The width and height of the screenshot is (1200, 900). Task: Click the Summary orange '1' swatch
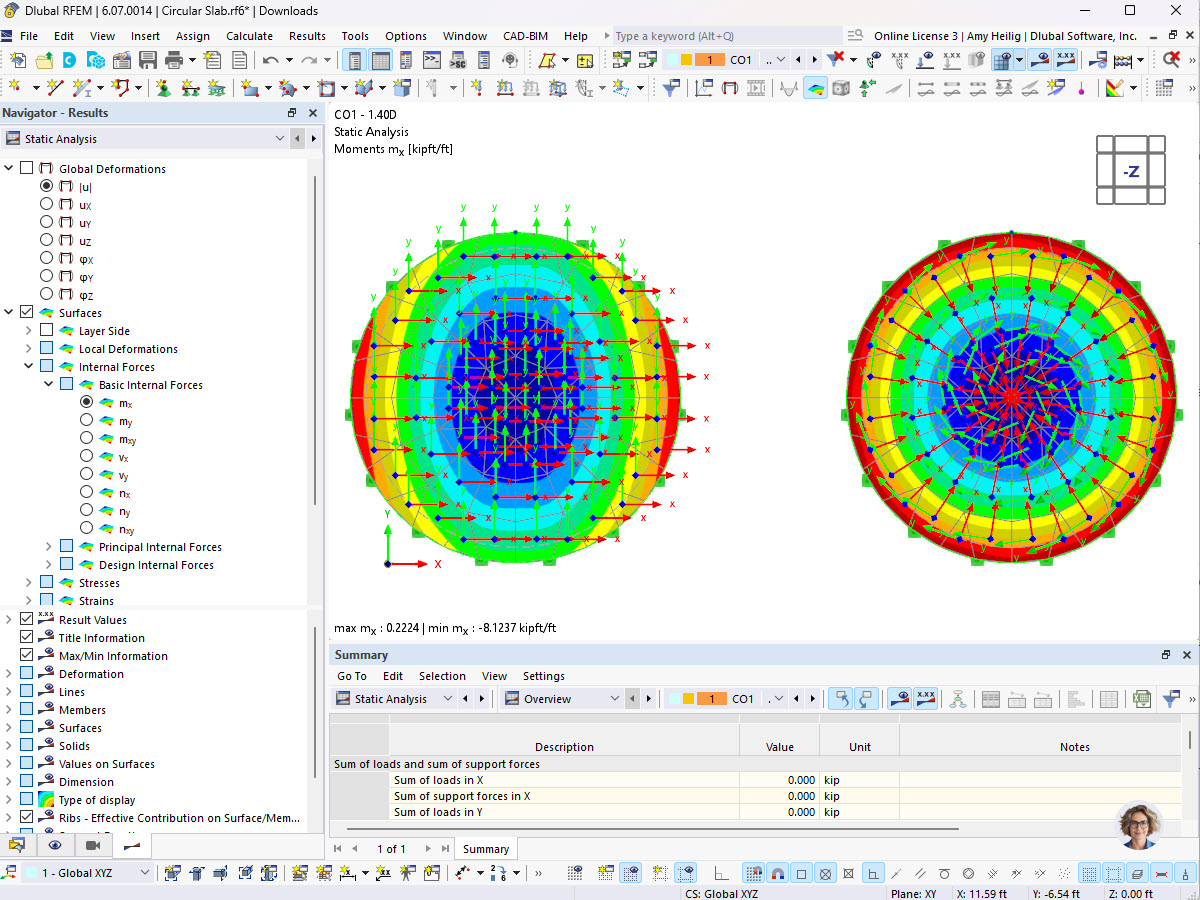pos(711,699)
